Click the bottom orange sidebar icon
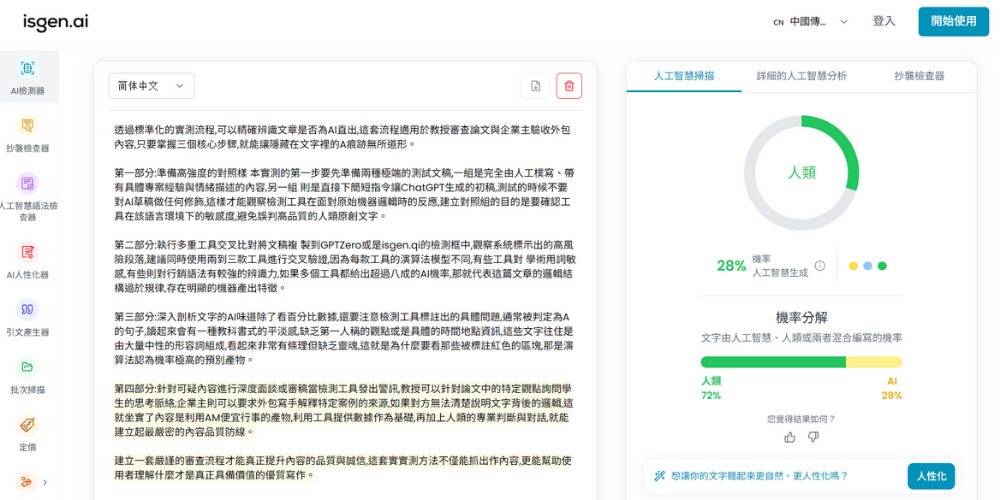 pyautogui.click(x=26, y=482)
